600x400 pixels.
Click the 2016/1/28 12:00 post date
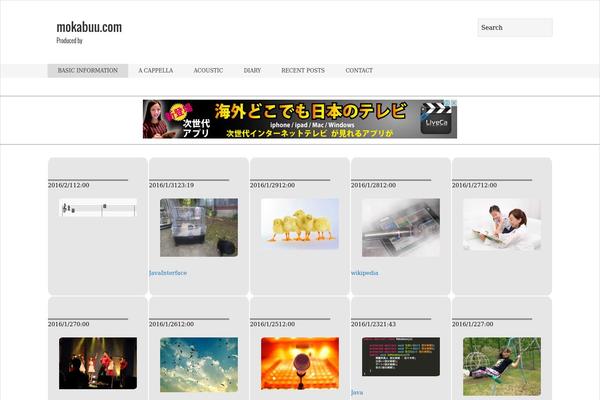point(373,185)
